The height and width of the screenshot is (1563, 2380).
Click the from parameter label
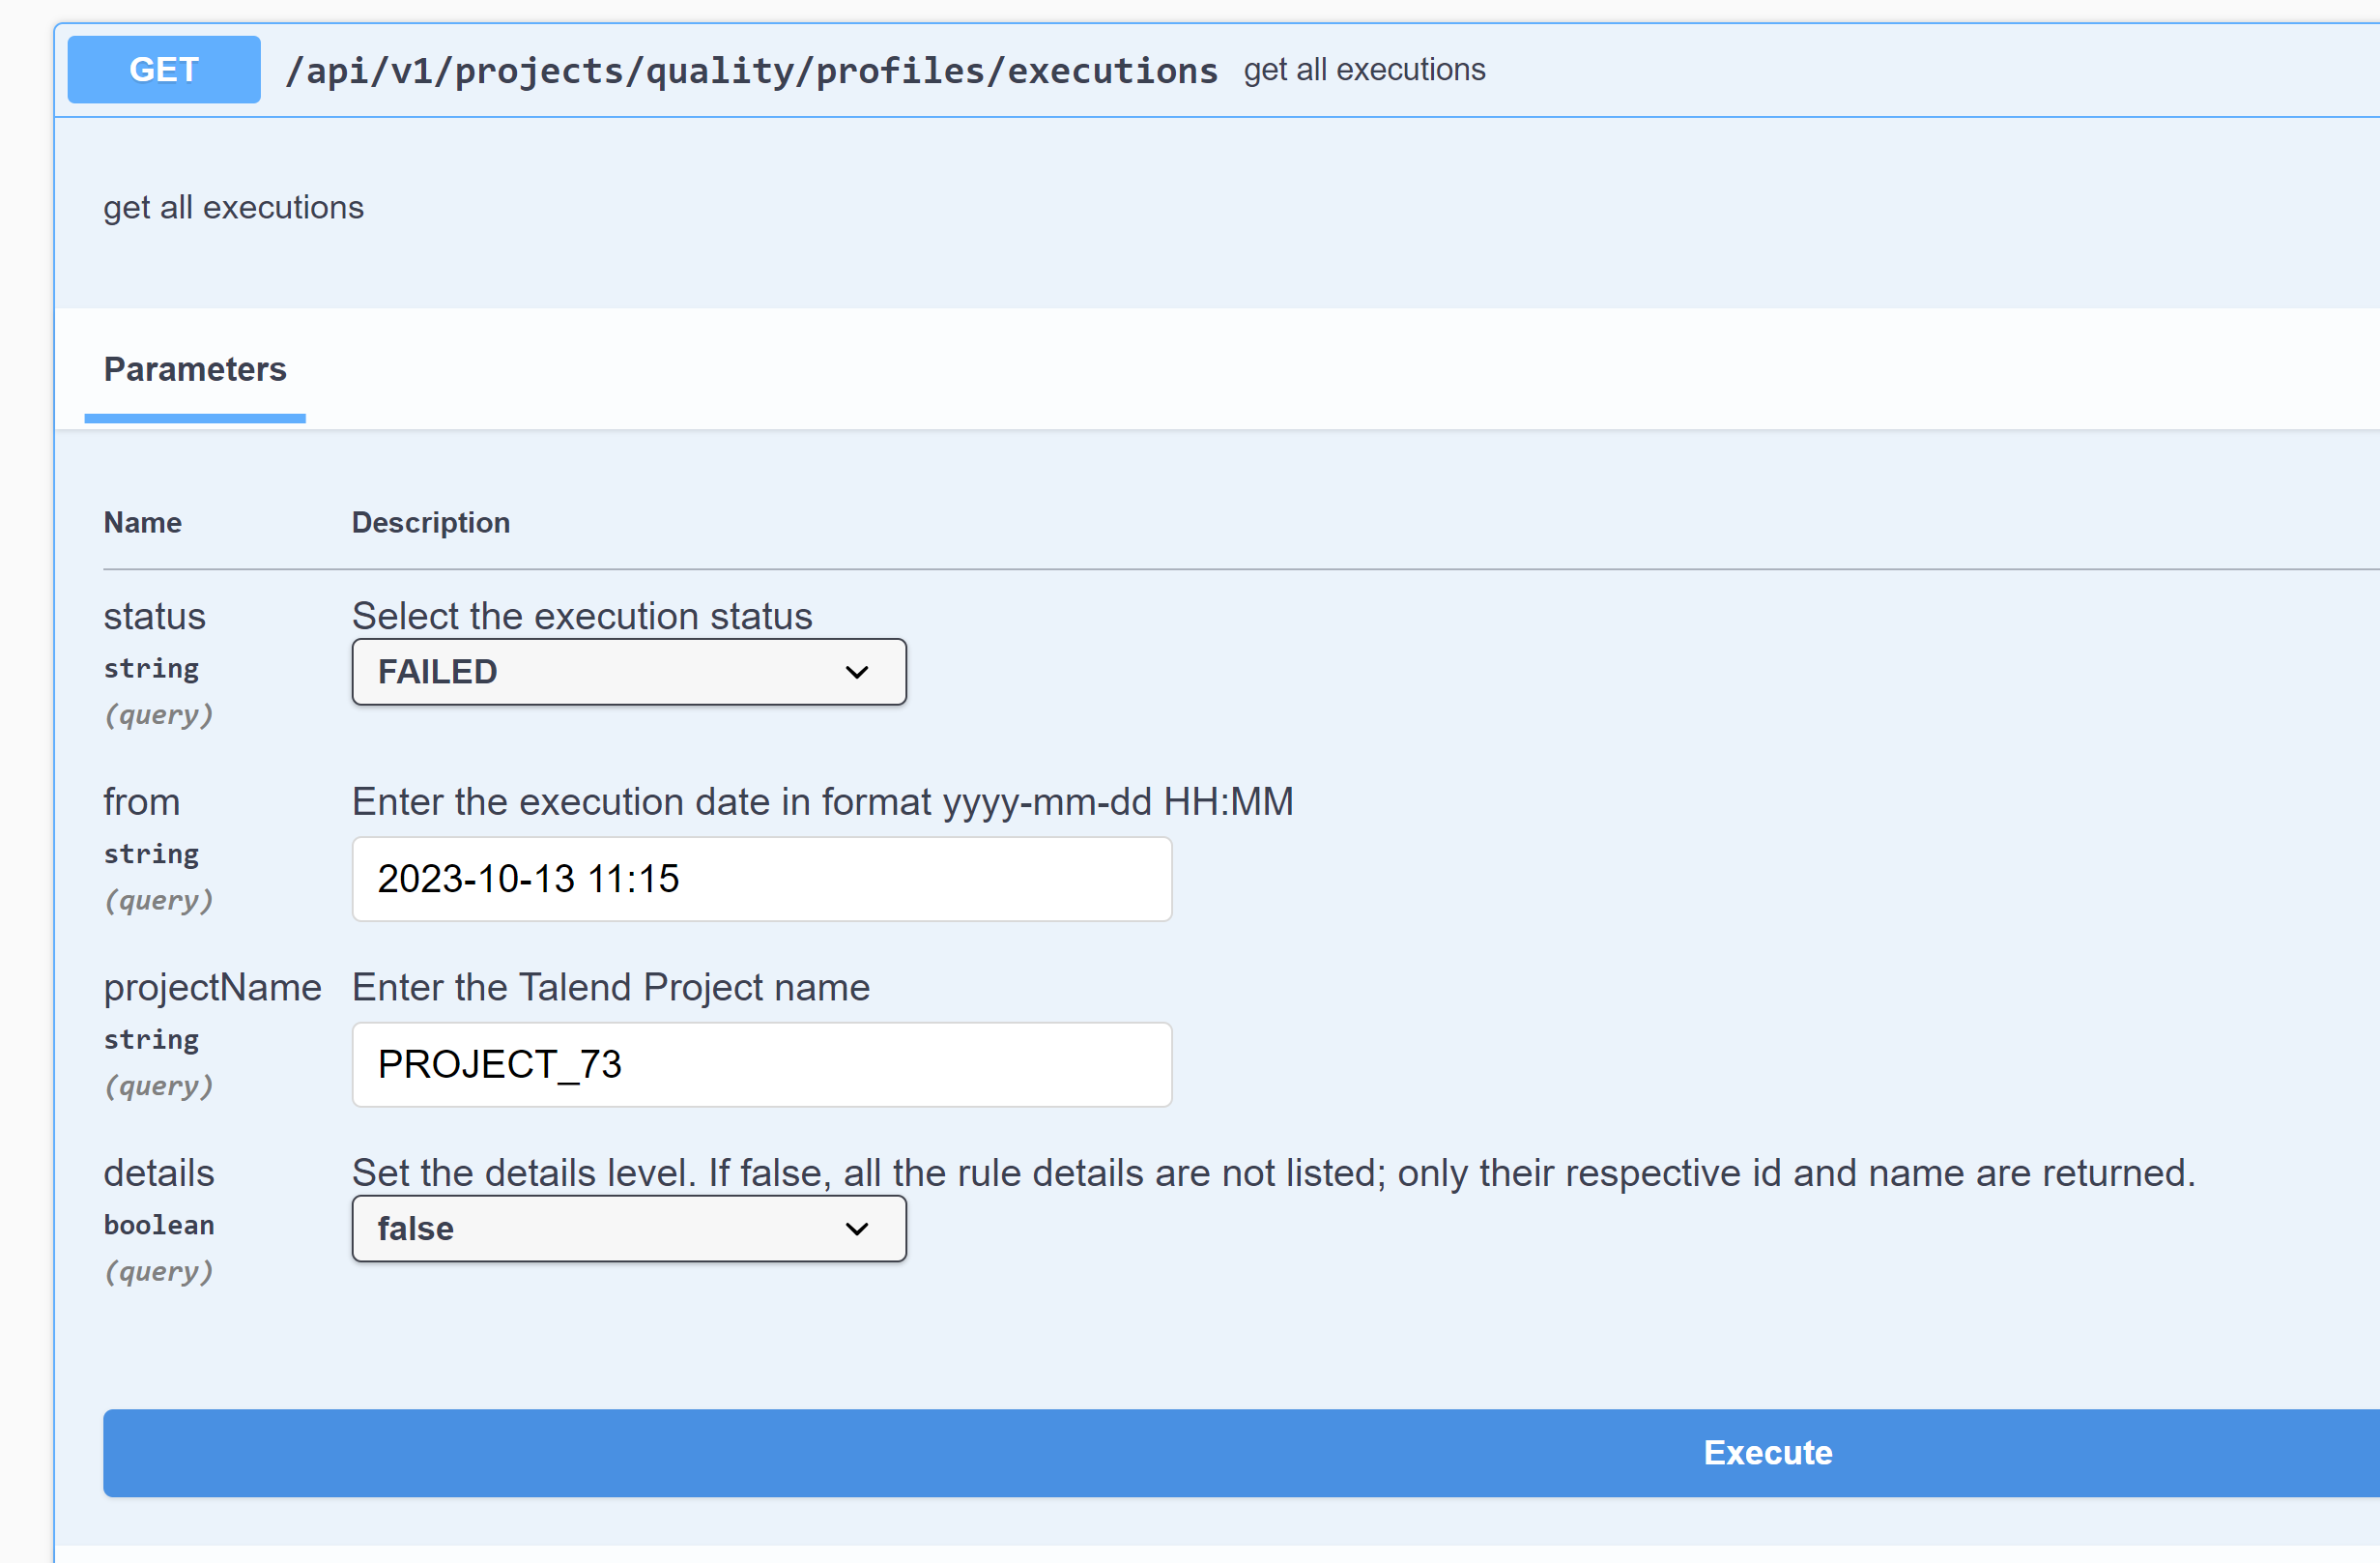coord(141,801)
